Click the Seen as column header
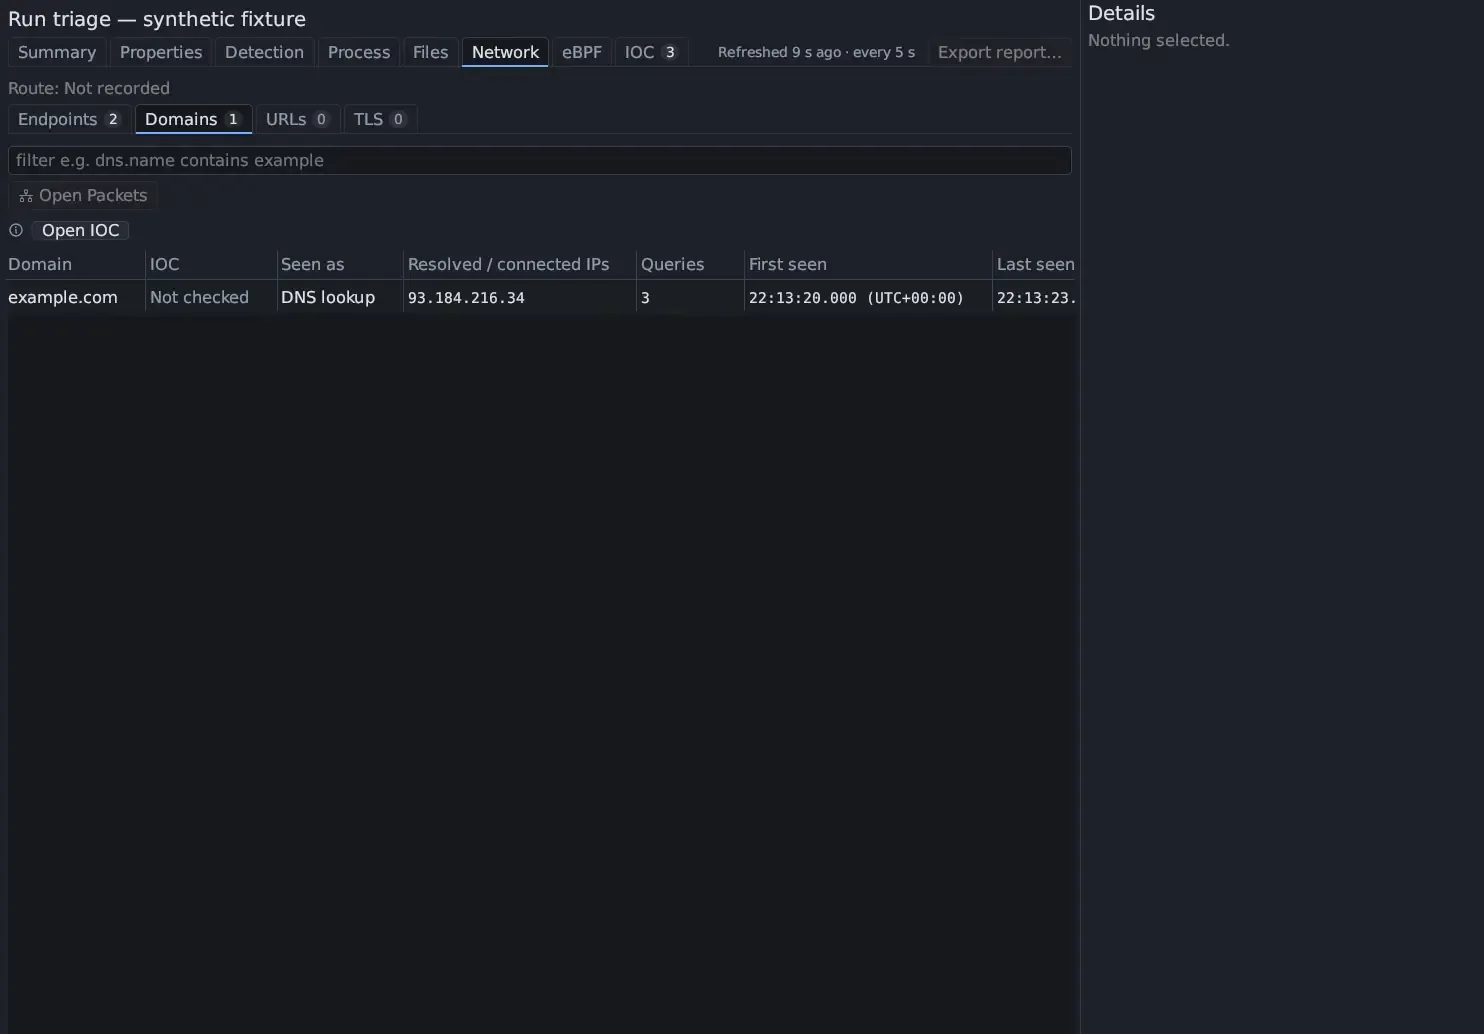 pyautogui.click(x=340, y=264)
